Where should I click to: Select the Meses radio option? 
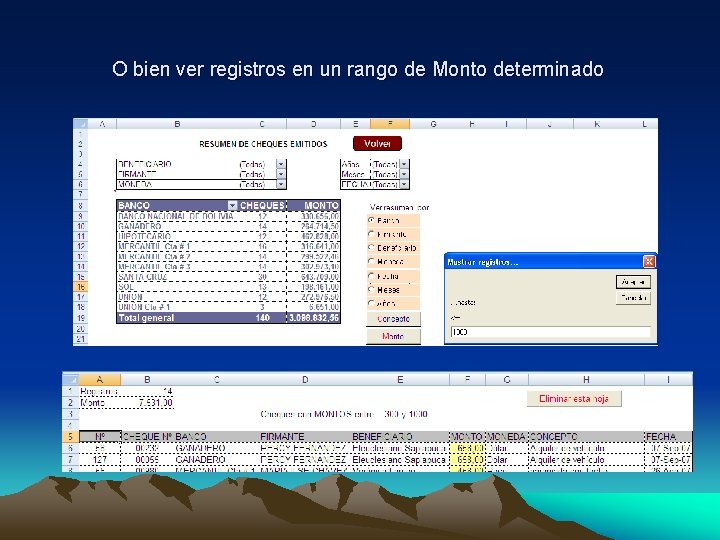[371, 290]
